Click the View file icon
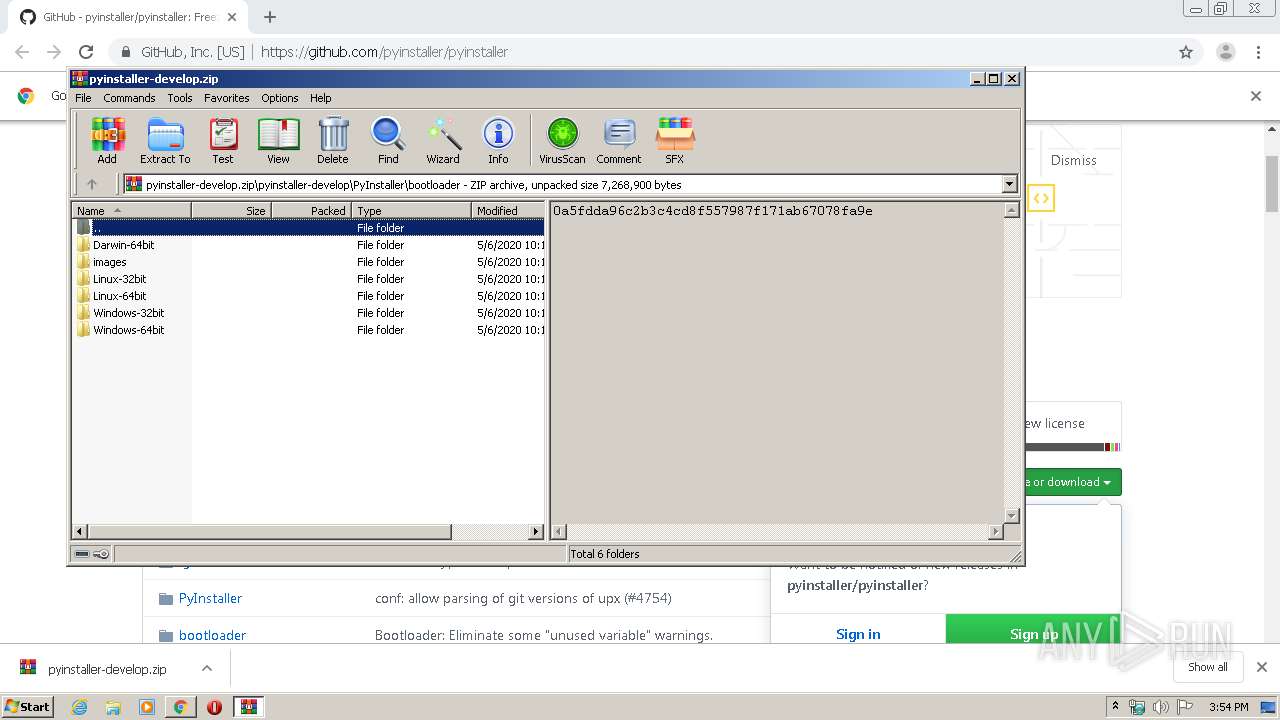Viewport: 1280px width, 720px height. [278, 141]
